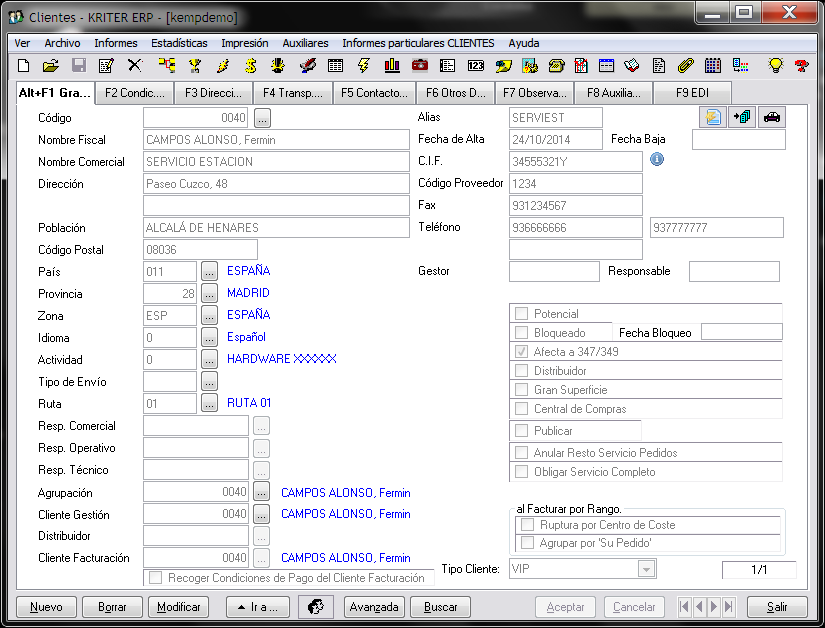825x628 pixels.
Task: Open the Zona lookup ellipsis button
Action: pyautogui.click(x=209, y=316)
